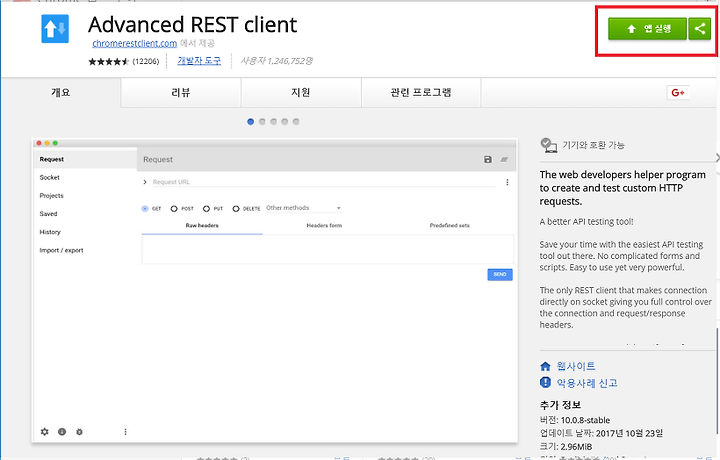
Task: Switch to the 지원 tab
Action: pyautogui.click(x=301, y=92)
